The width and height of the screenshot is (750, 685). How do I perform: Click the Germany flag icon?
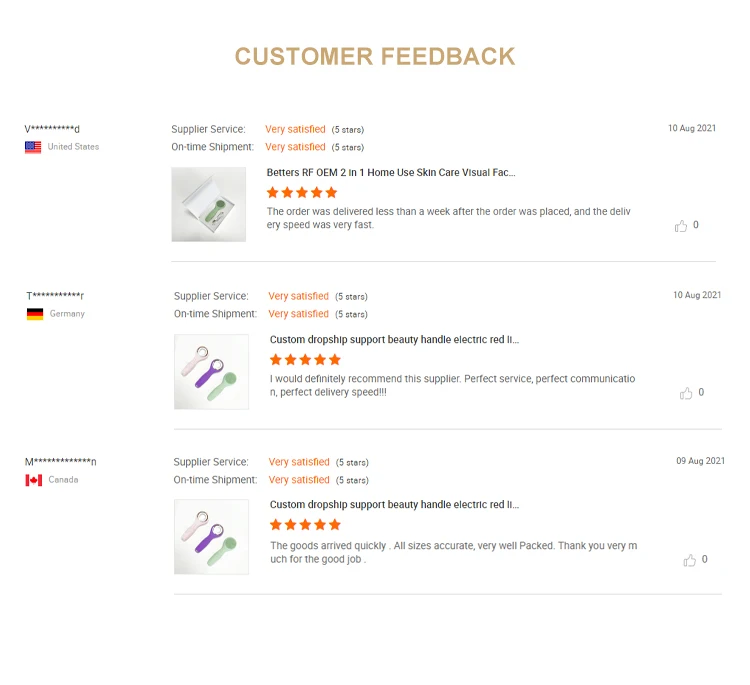[35, 314]
